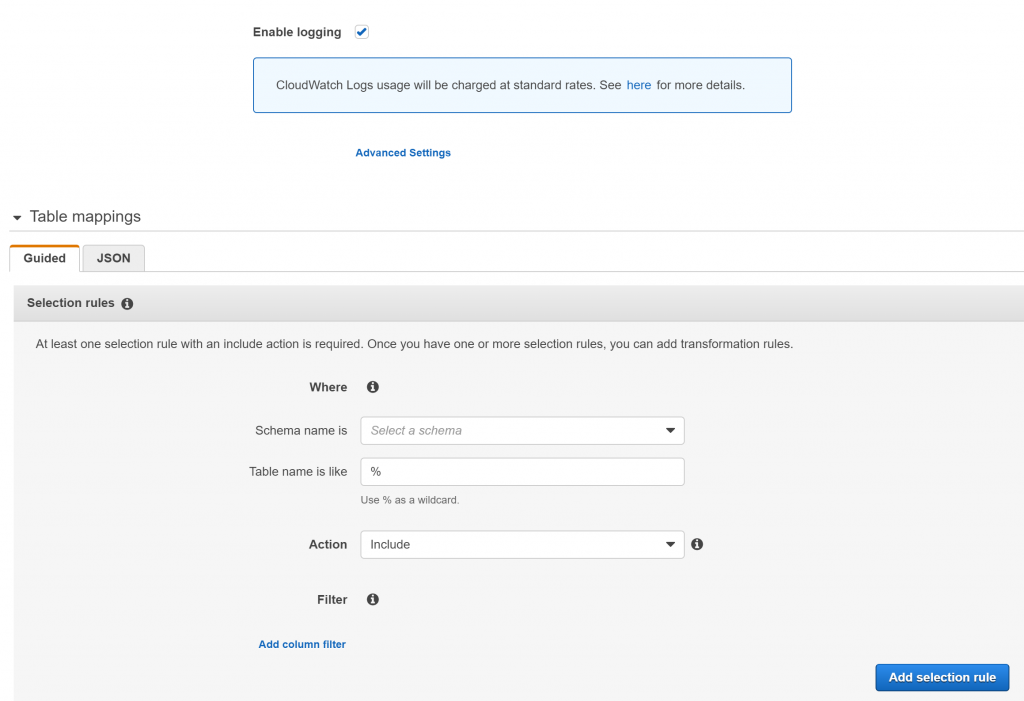
Task: Open the 'here' CloudWatch pricing link
Action: tap(638, 85)
